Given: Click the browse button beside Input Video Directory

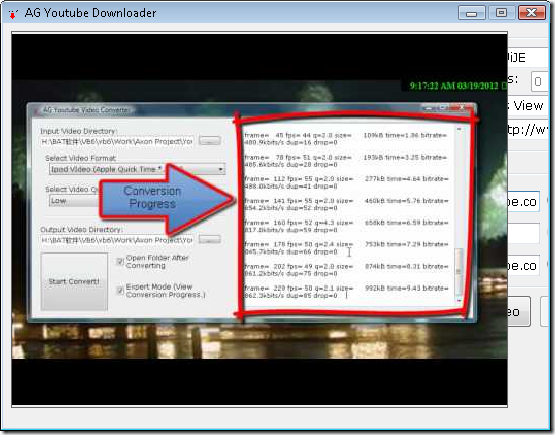Looking at the screenshot, I should (x=210, y=141).
